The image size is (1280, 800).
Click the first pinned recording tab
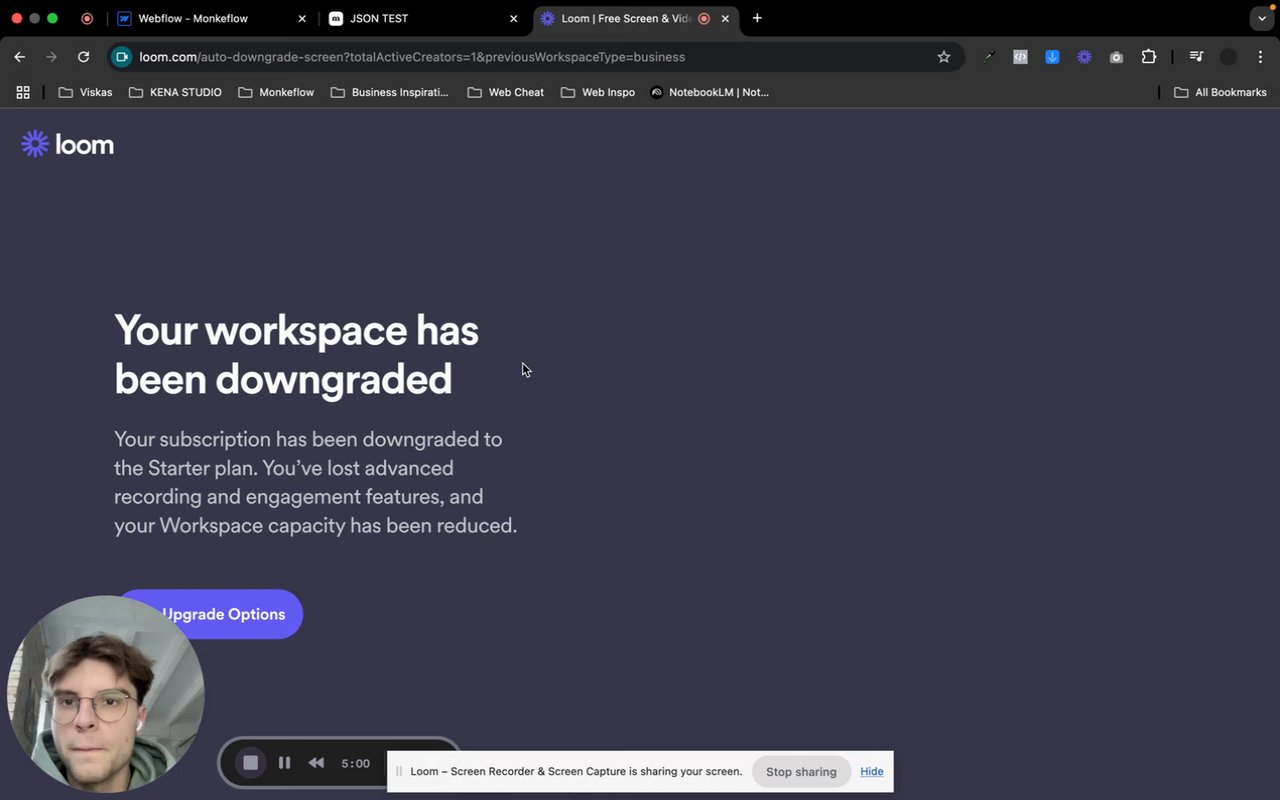[x=87, y=18]
